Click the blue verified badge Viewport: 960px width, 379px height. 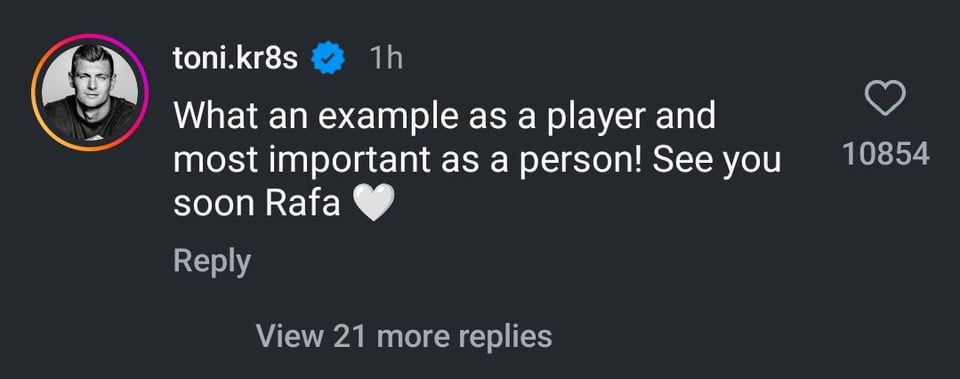point(329,58)
